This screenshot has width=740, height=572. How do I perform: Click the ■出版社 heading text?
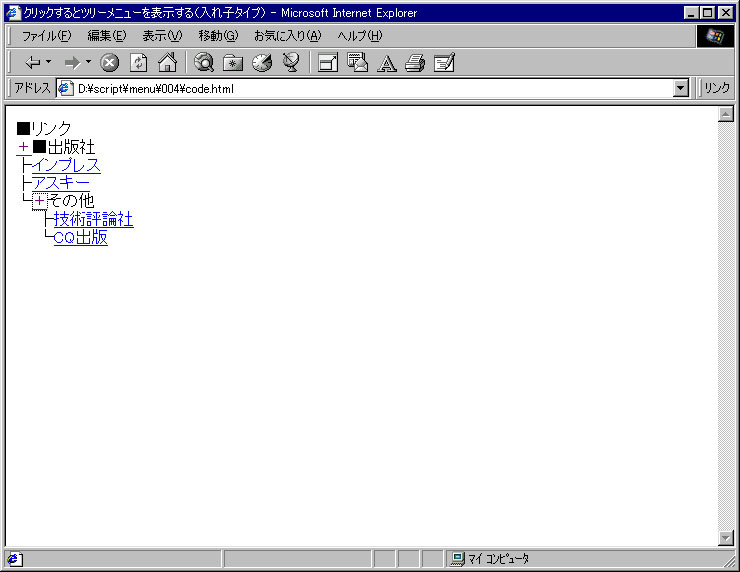tap(64, 147)
